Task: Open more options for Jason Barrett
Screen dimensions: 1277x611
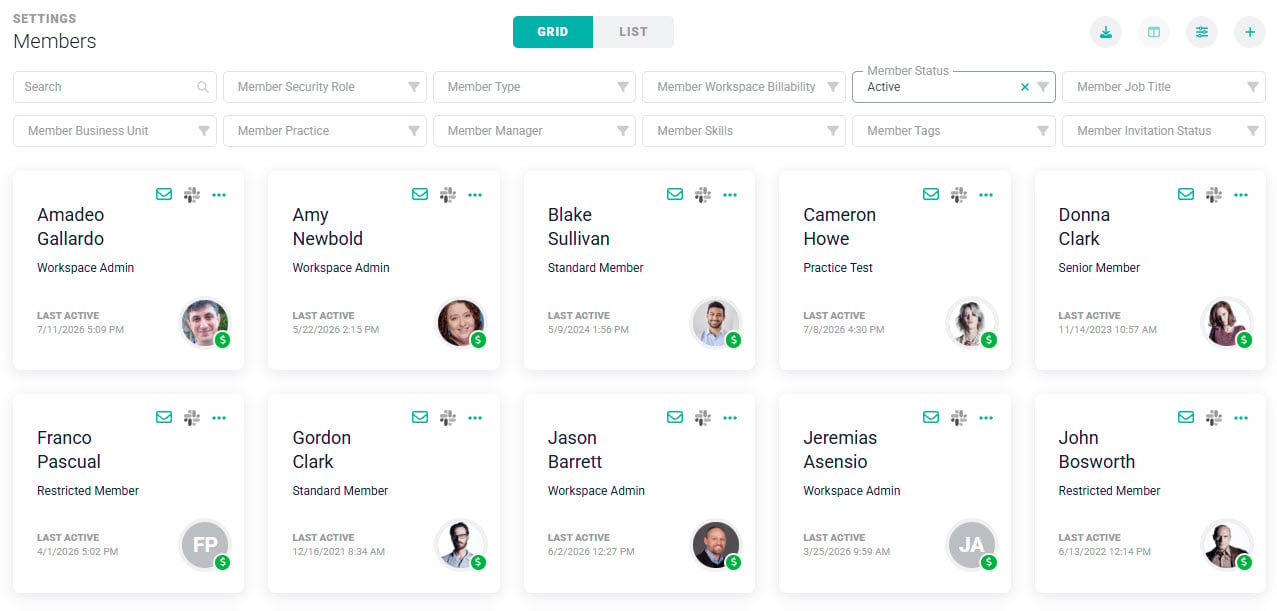Action: coord(730,418)
